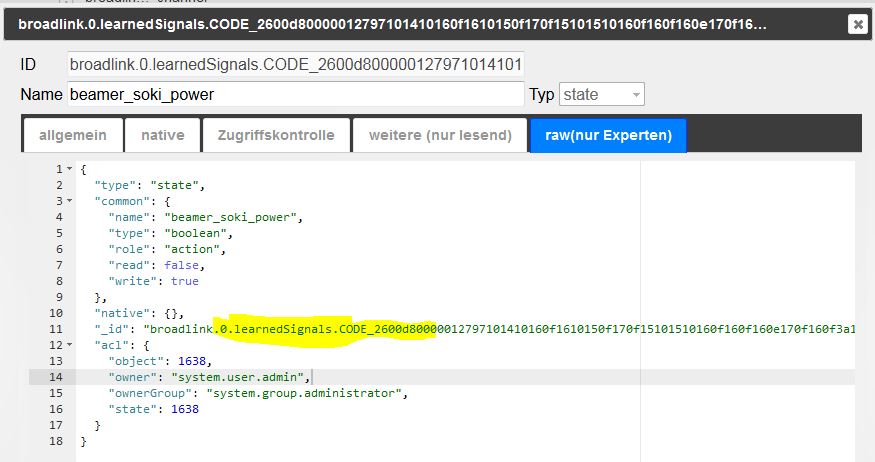
Task: Click the "_id" line with broadlink code
Action: [x=474, y=329]
